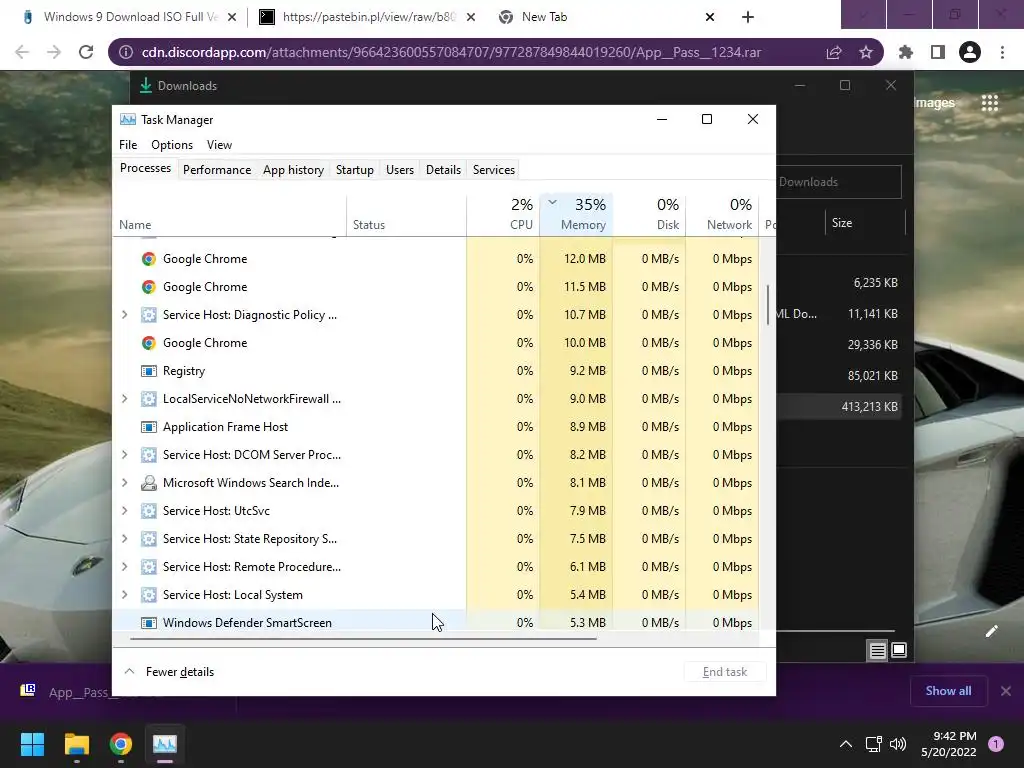Toggle the Chrome side panel icon
The height and width of the screenshot is (768, 1024).
coord(938,52)
